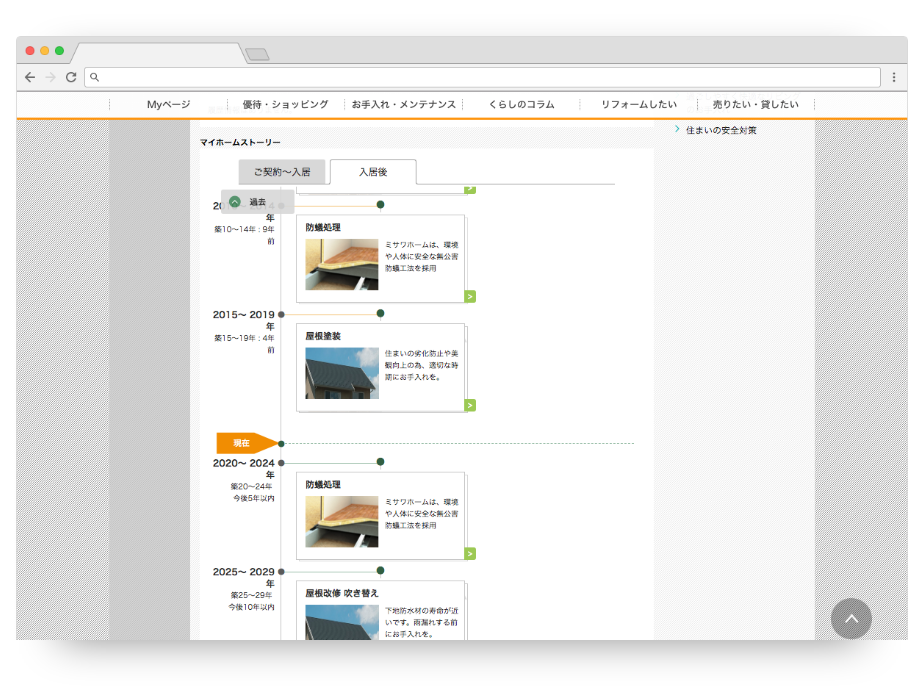Click the 屋根改修 吹き替え roof thumbnail
The width and height of the screenshot is (920, 700).
point(341,623)
